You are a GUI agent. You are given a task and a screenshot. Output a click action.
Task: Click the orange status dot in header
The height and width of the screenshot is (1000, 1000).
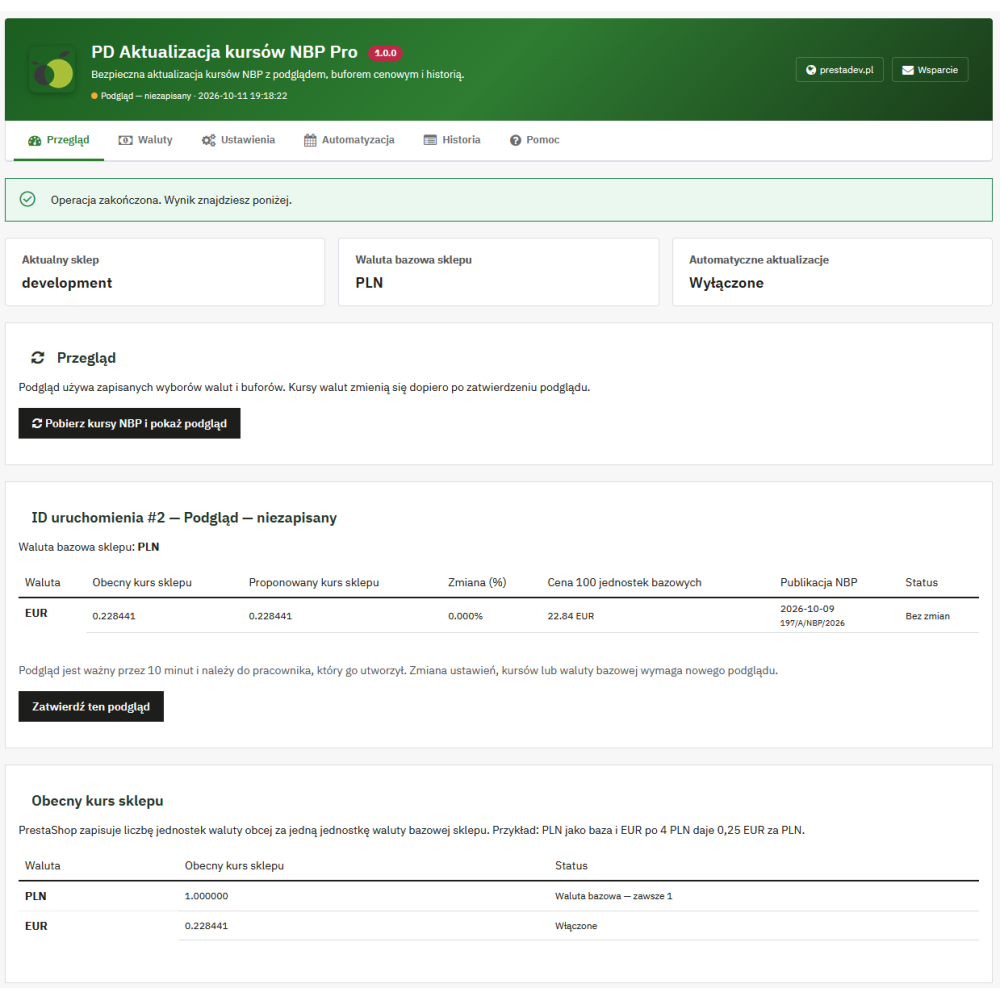pyautogui.click(x=94, y=96)
